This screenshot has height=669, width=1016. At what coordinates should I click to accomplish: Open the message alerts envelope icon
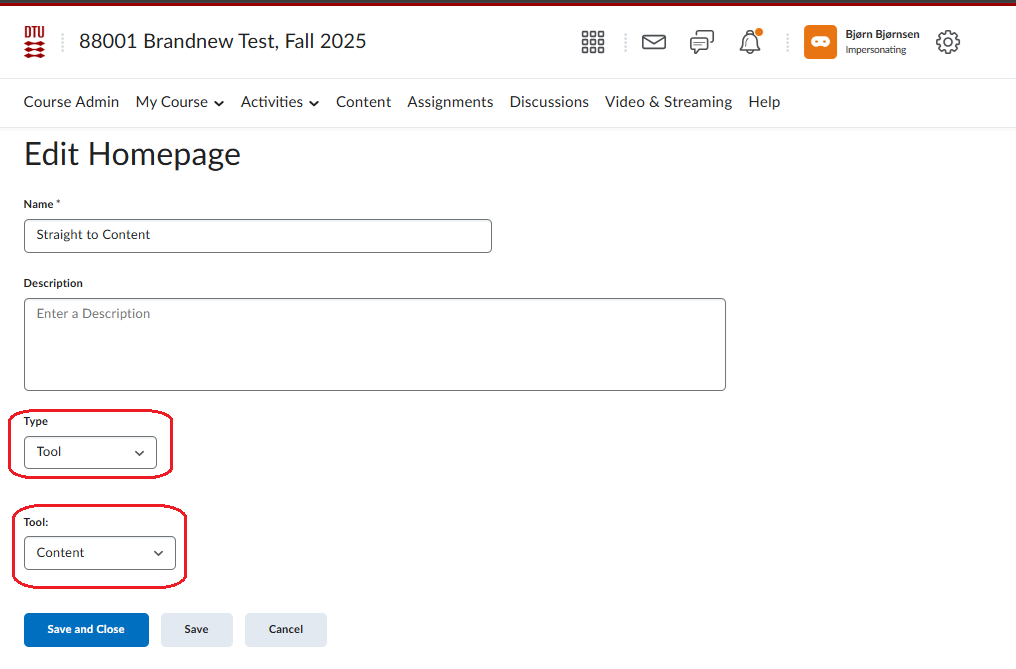click(x=654, y=42)
